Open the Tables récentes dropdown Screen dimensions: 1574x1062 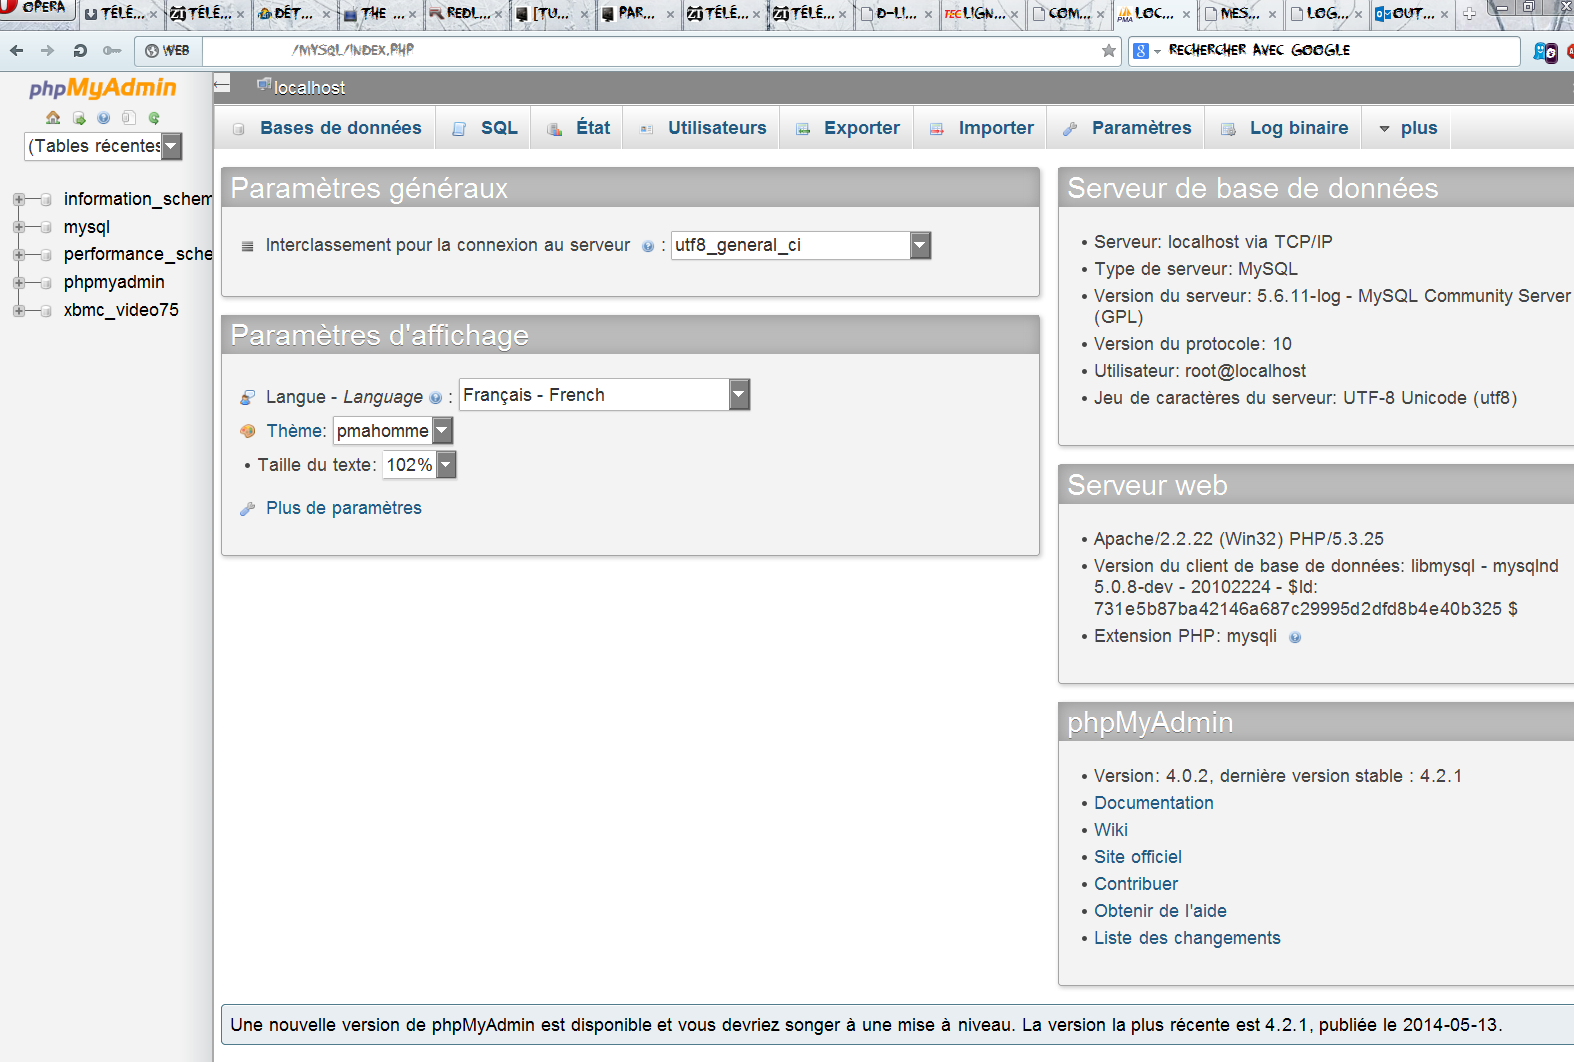104,146
